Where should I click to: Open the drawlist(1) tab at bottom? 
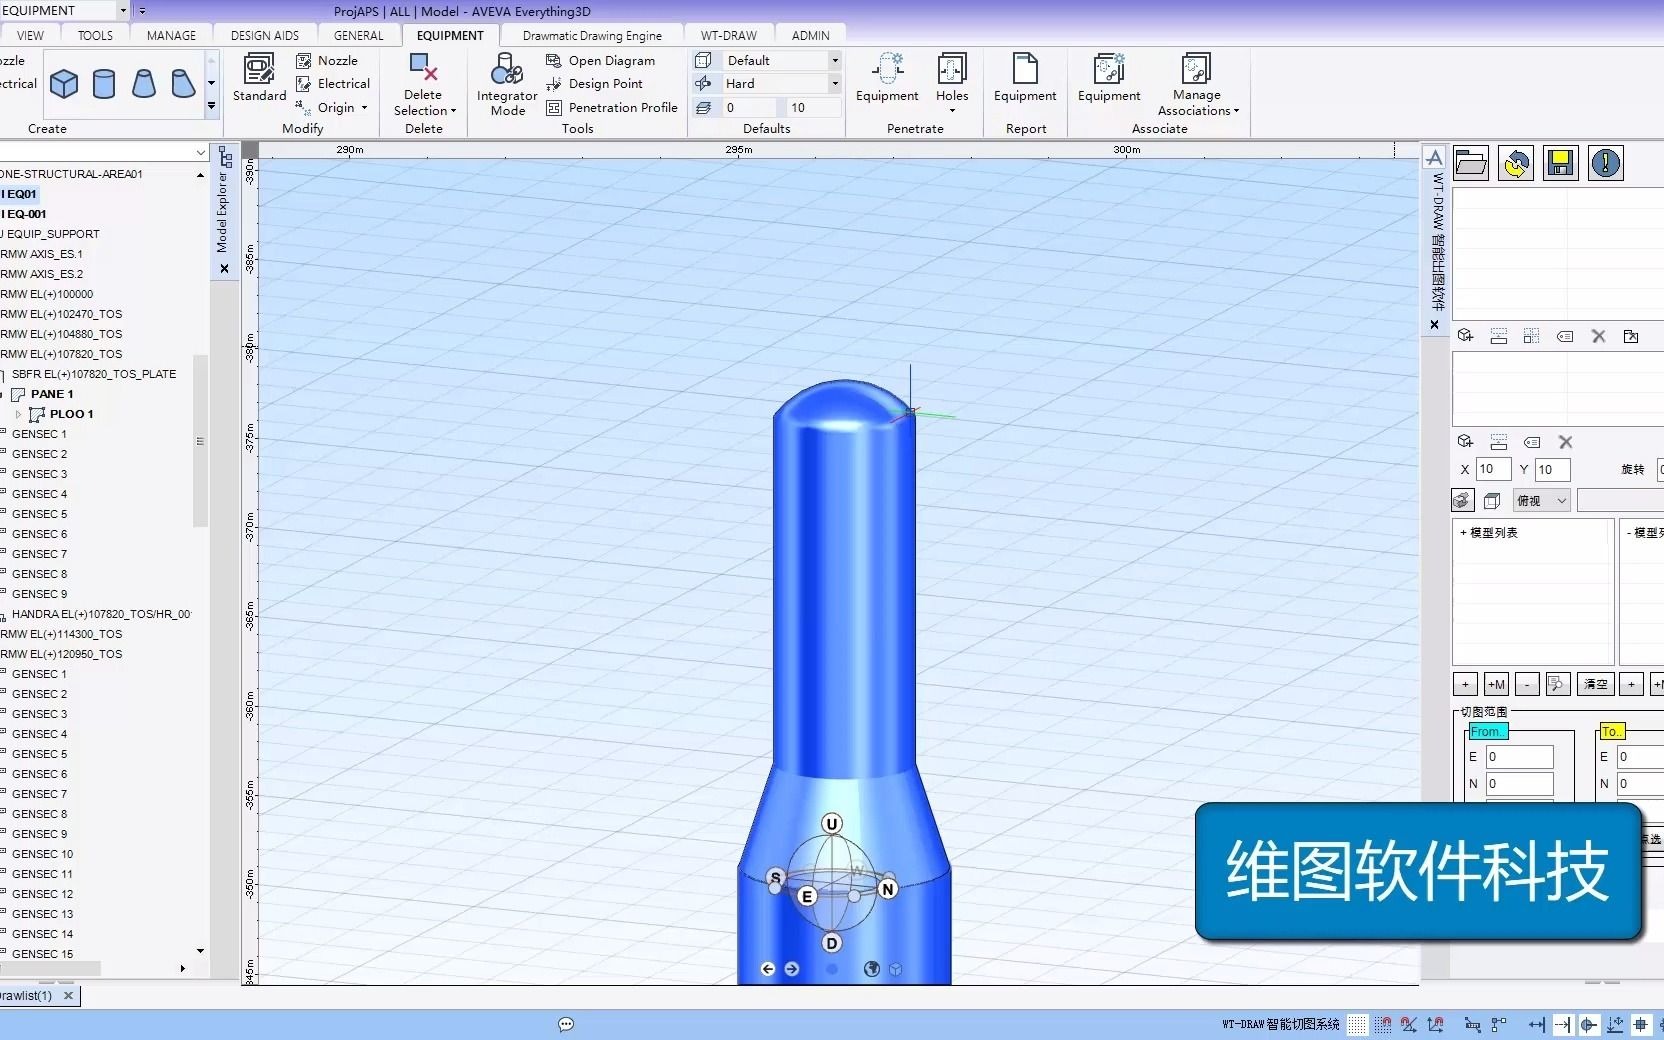coord(30,996)
